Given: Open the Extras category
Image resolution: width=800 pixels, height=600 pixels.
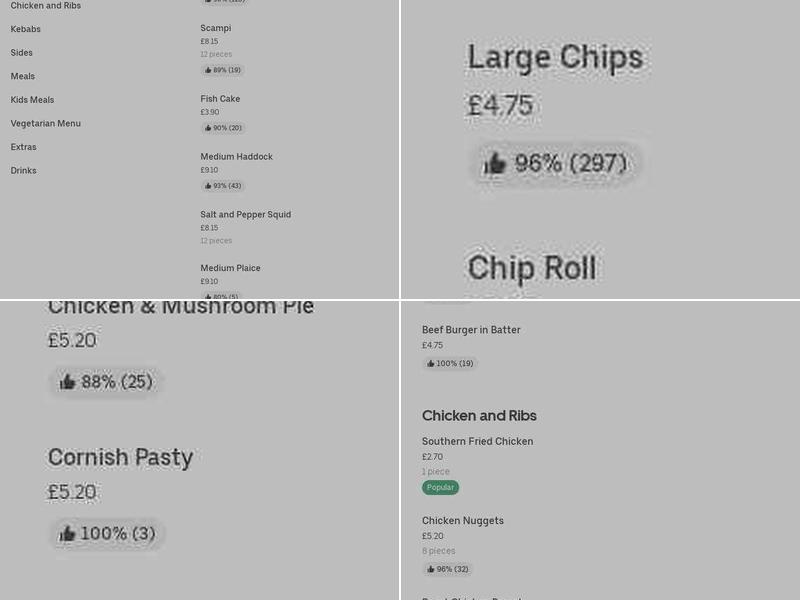Looking at the screenshot, I should tap(23, 146).
